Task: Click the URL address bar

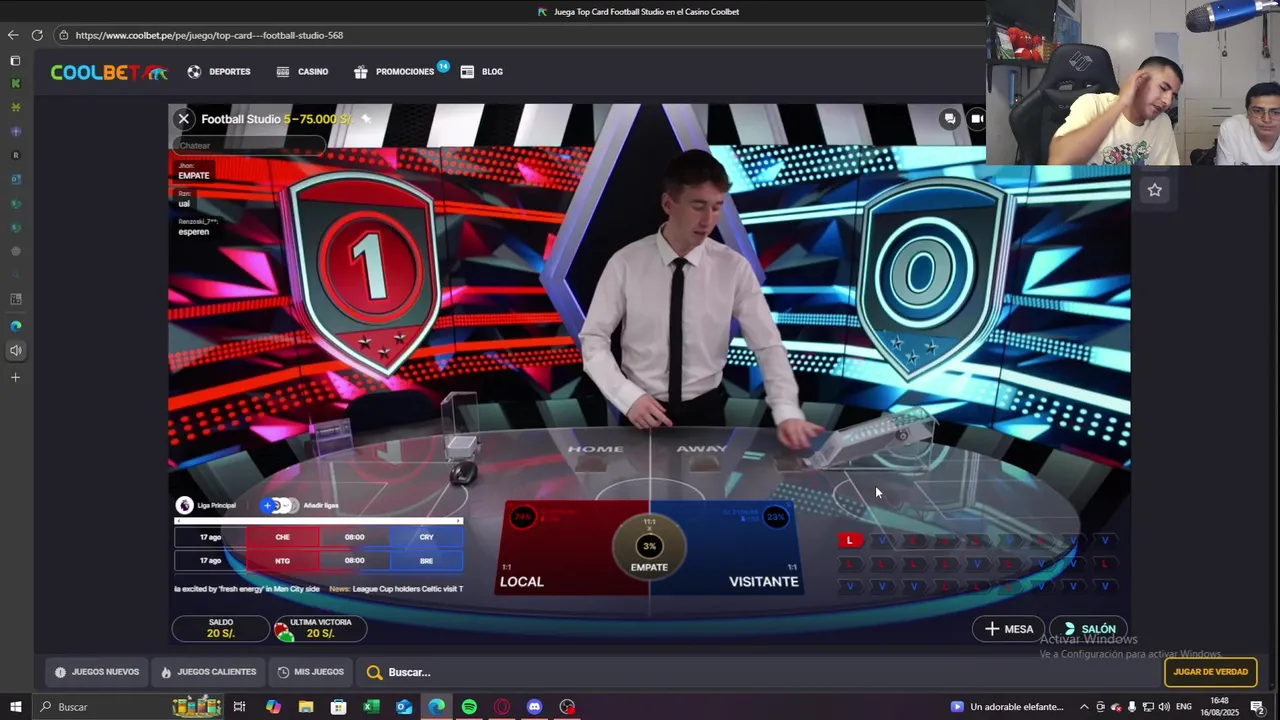Action: 520,35
